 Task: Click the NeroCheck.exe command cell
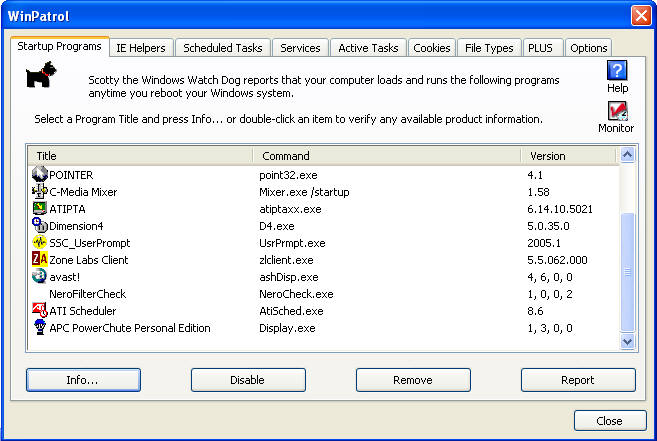pyautogui.click(x=296, y=294)
